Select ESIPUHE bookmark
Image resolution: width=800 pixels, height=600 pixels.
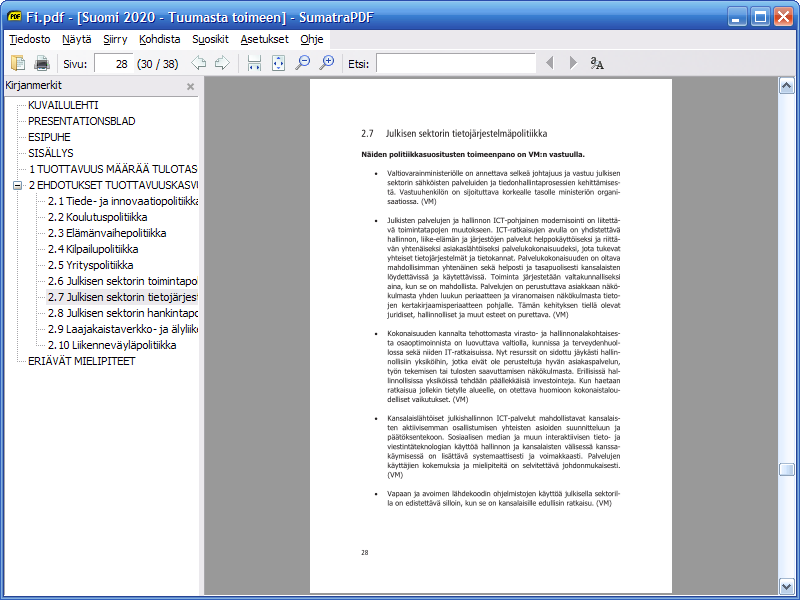(x=49, y=137)
